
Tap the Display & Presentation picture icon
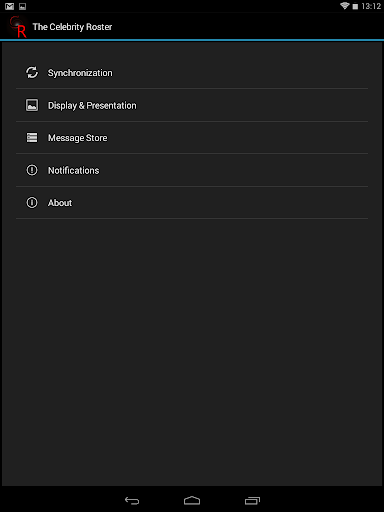tap(32, 105)
